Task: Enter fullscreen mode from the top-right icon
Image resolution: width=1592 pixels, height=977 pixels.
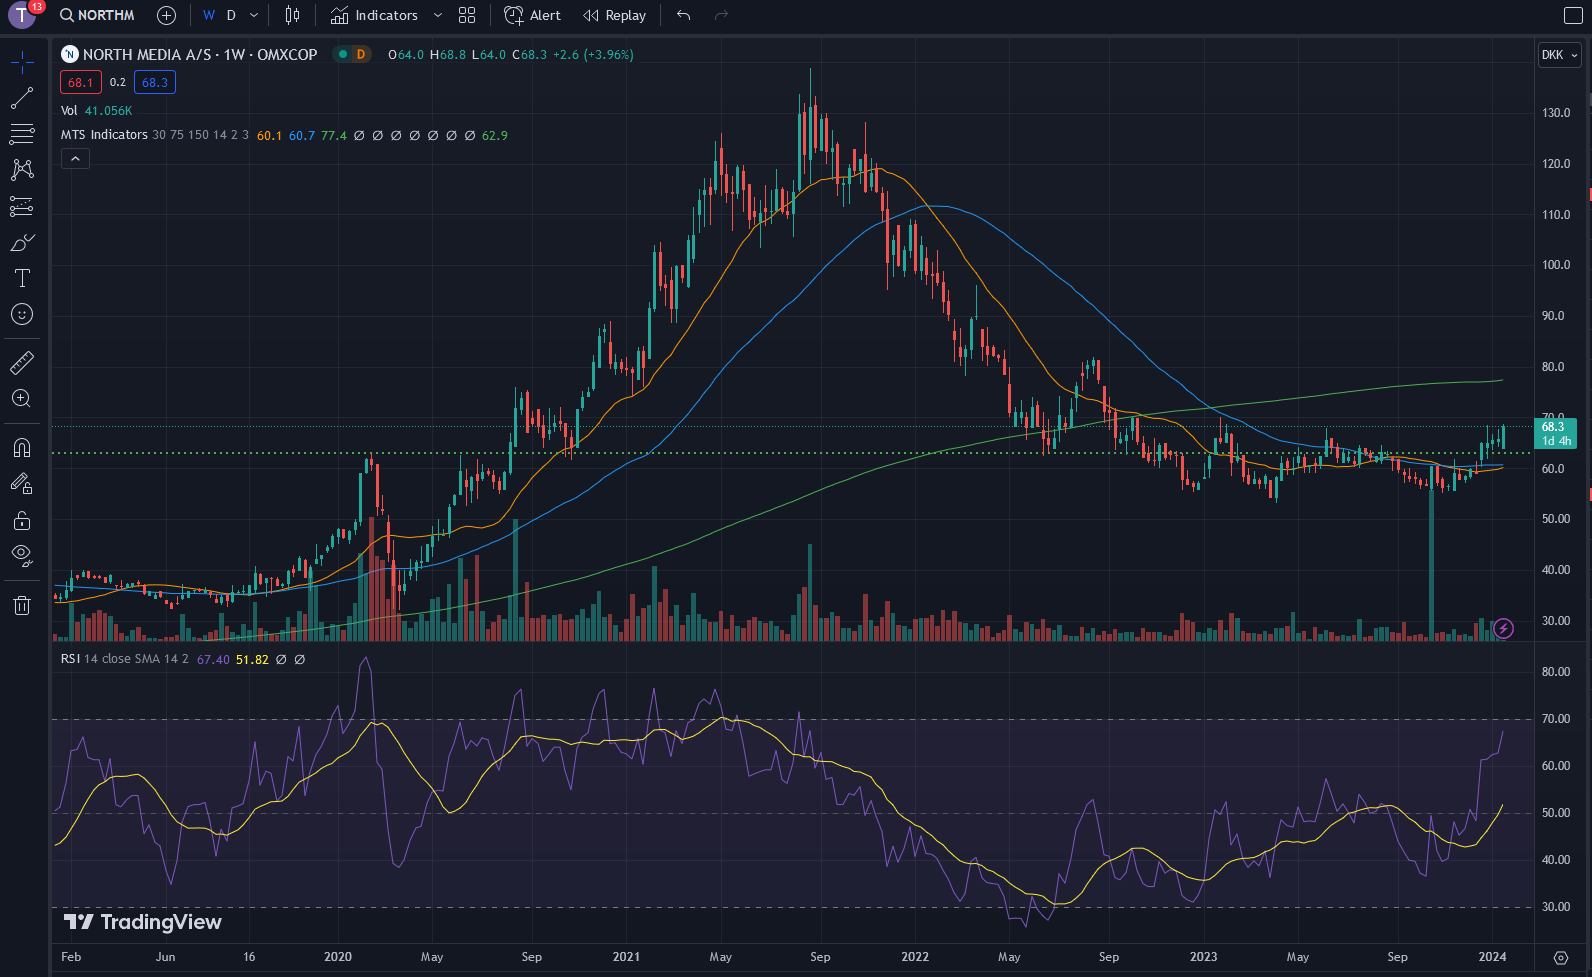Action: click(1572, 15)
